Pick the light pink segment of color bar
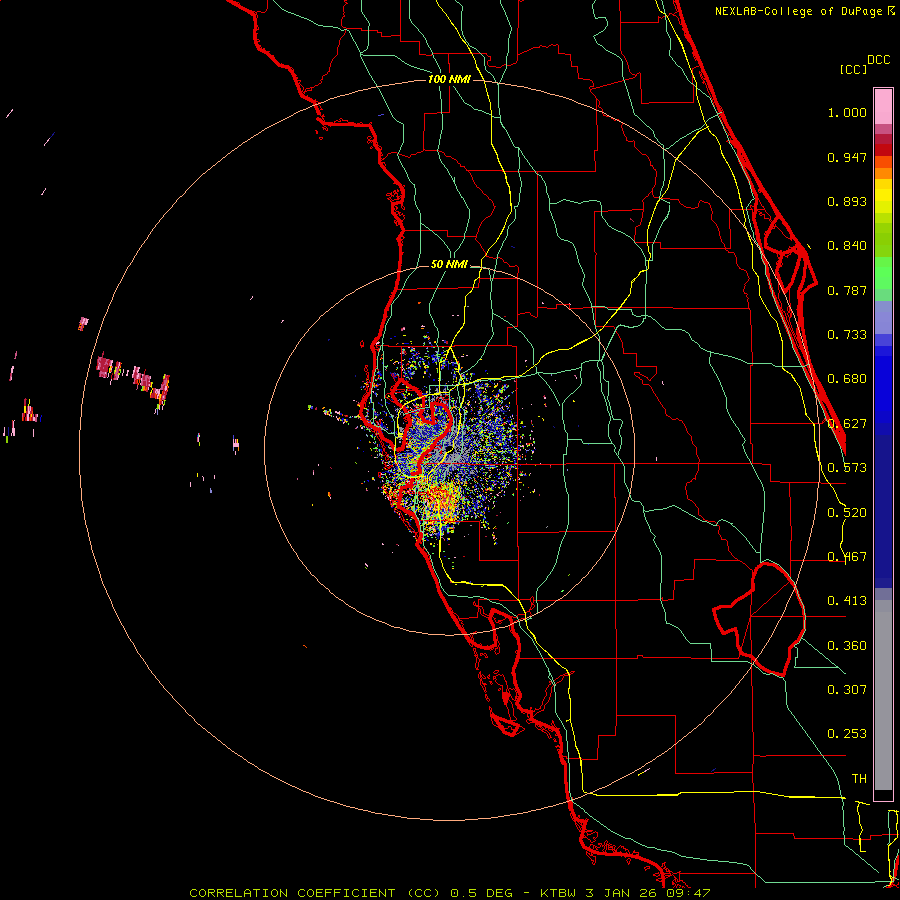 tap(883, 107)
